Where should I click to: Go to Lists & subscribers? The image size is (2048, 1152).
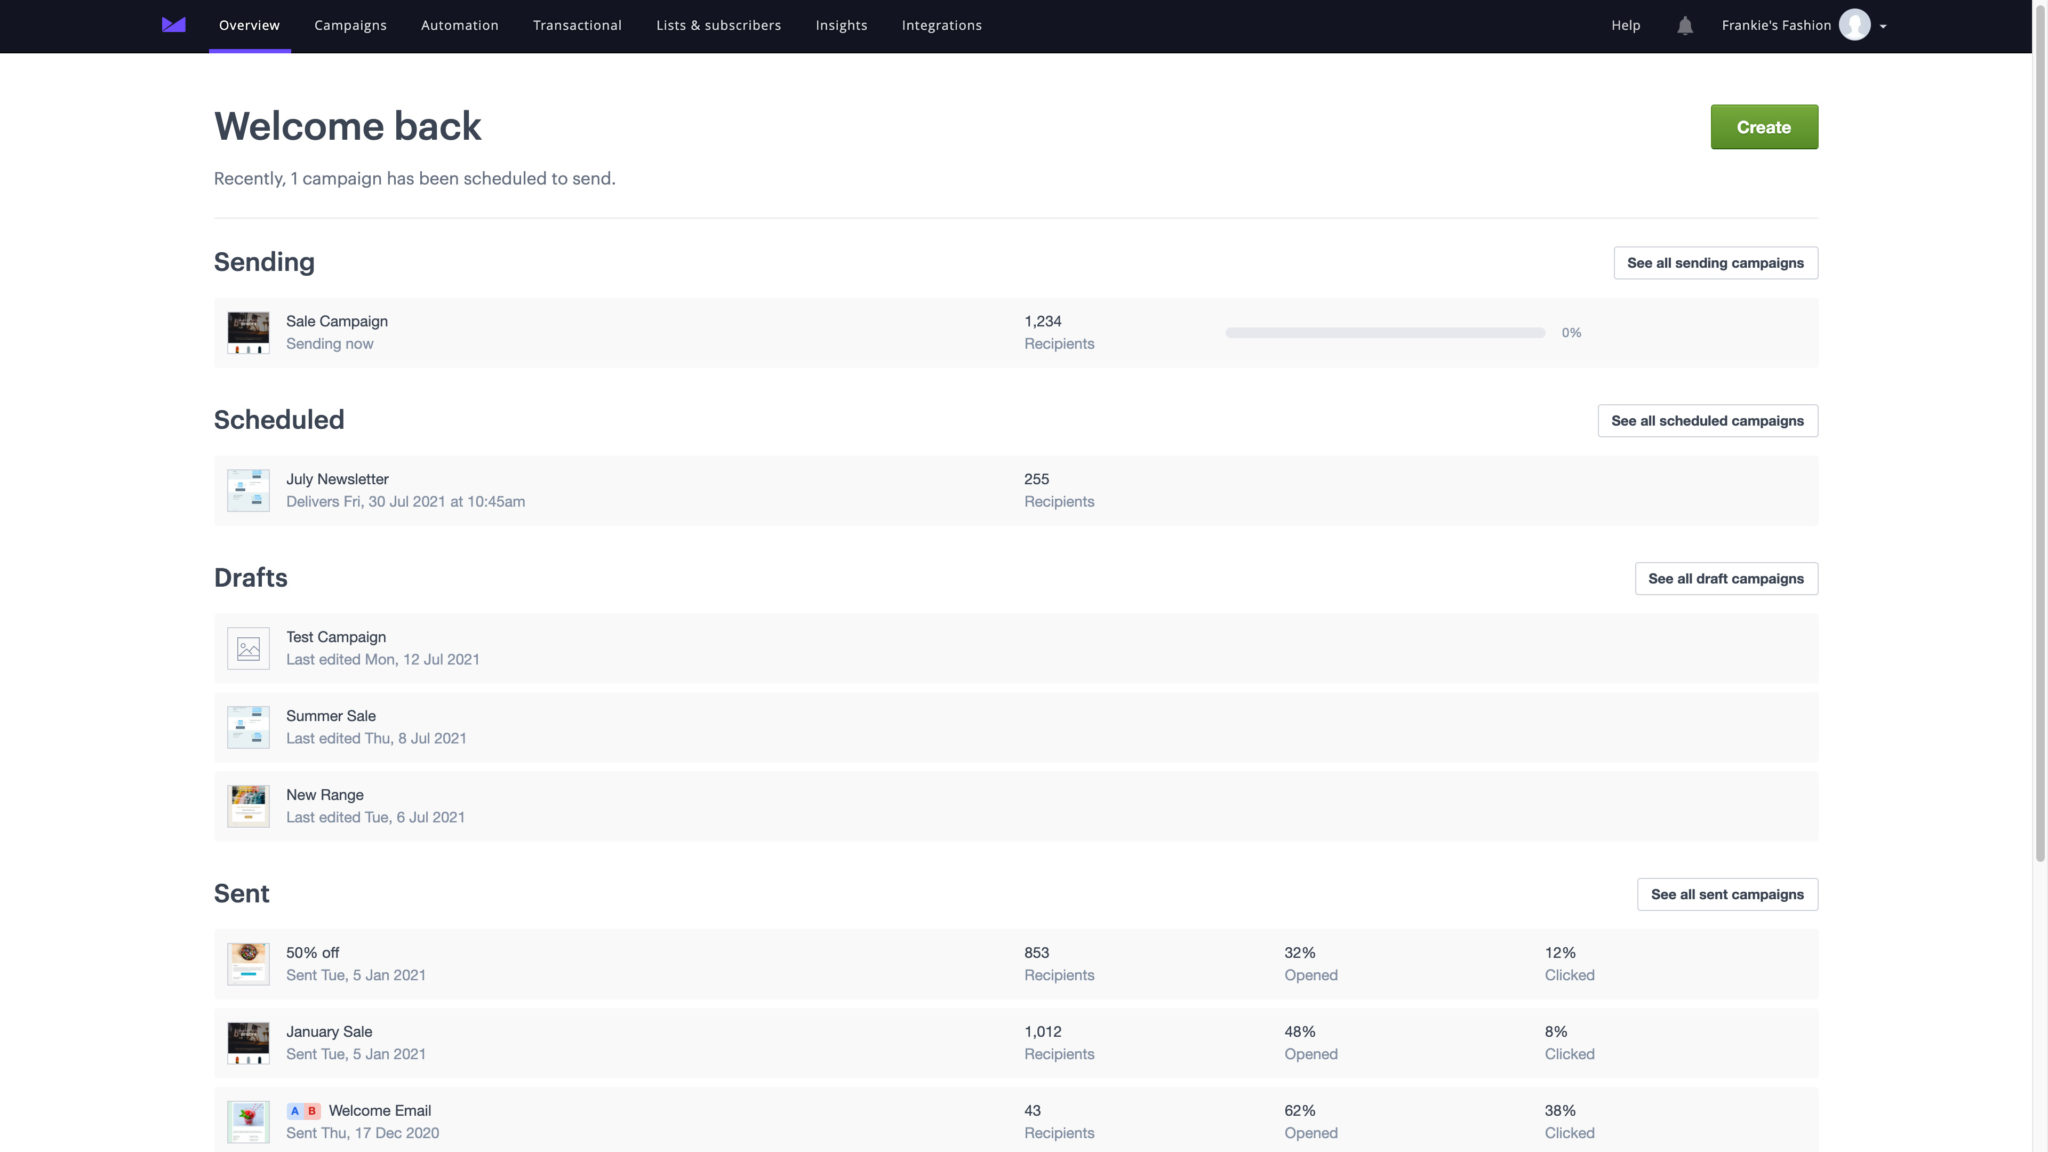(x=718, y=25)
